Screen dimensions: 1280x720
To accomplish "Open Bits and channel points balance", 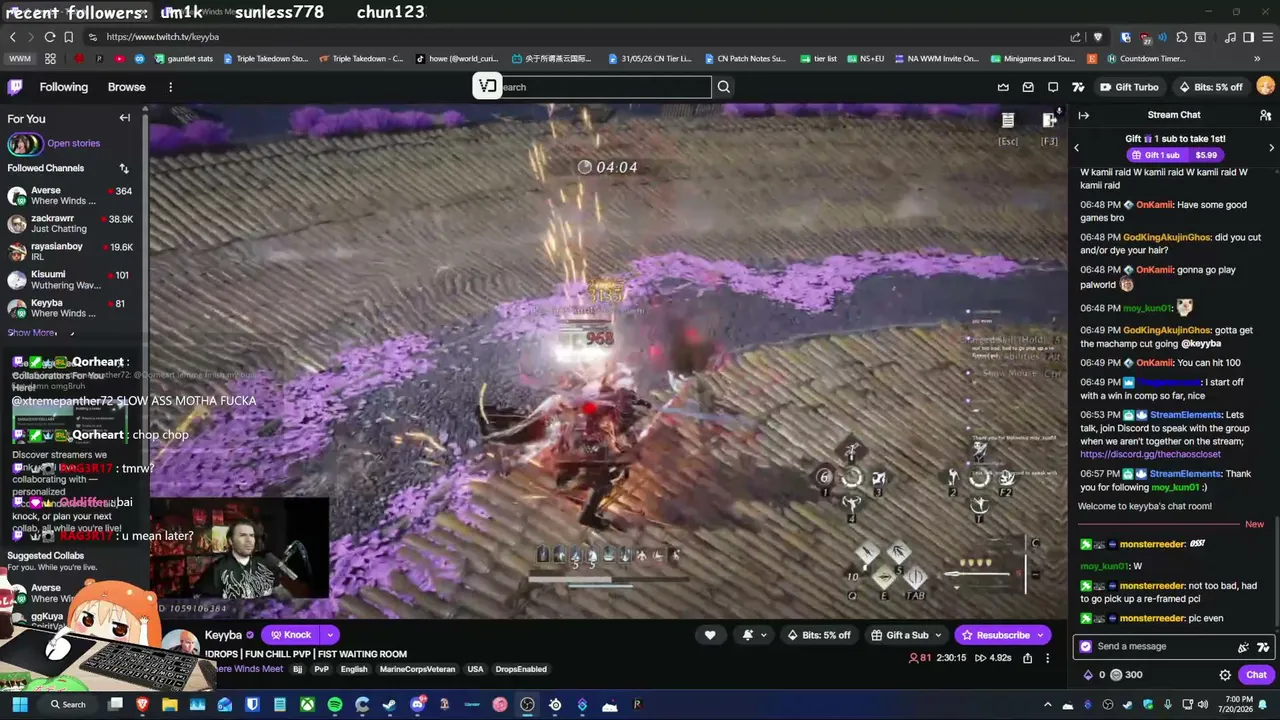I will tap(1112, 675).
